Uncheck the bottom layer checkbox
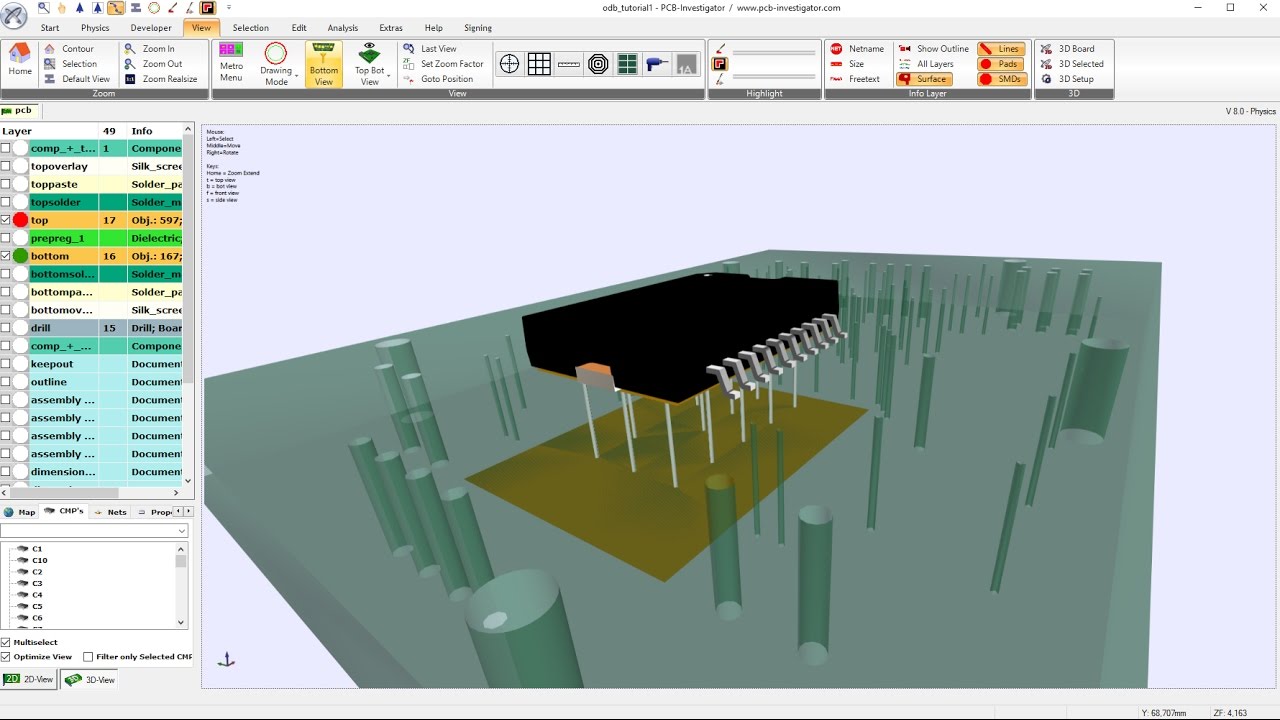The image size is (1280, 720). (x=6, y=256)
